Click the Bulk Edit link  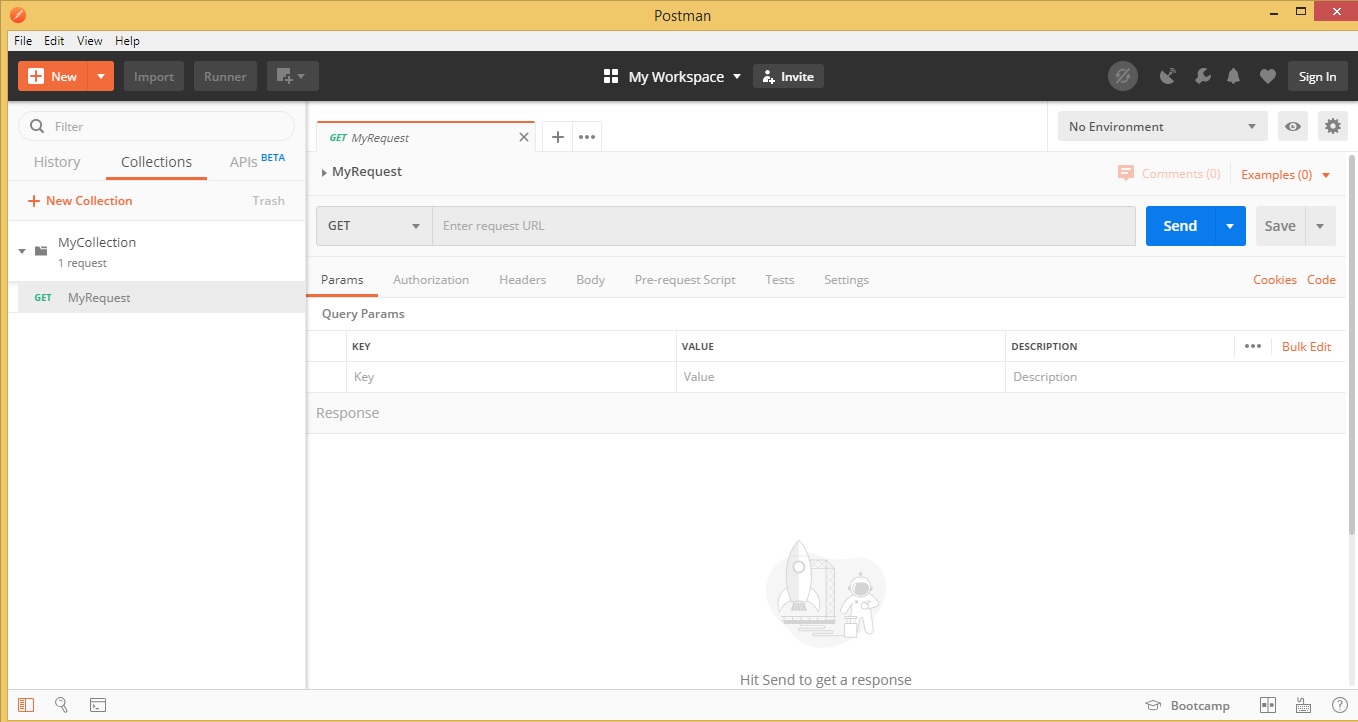[1306, 346]
